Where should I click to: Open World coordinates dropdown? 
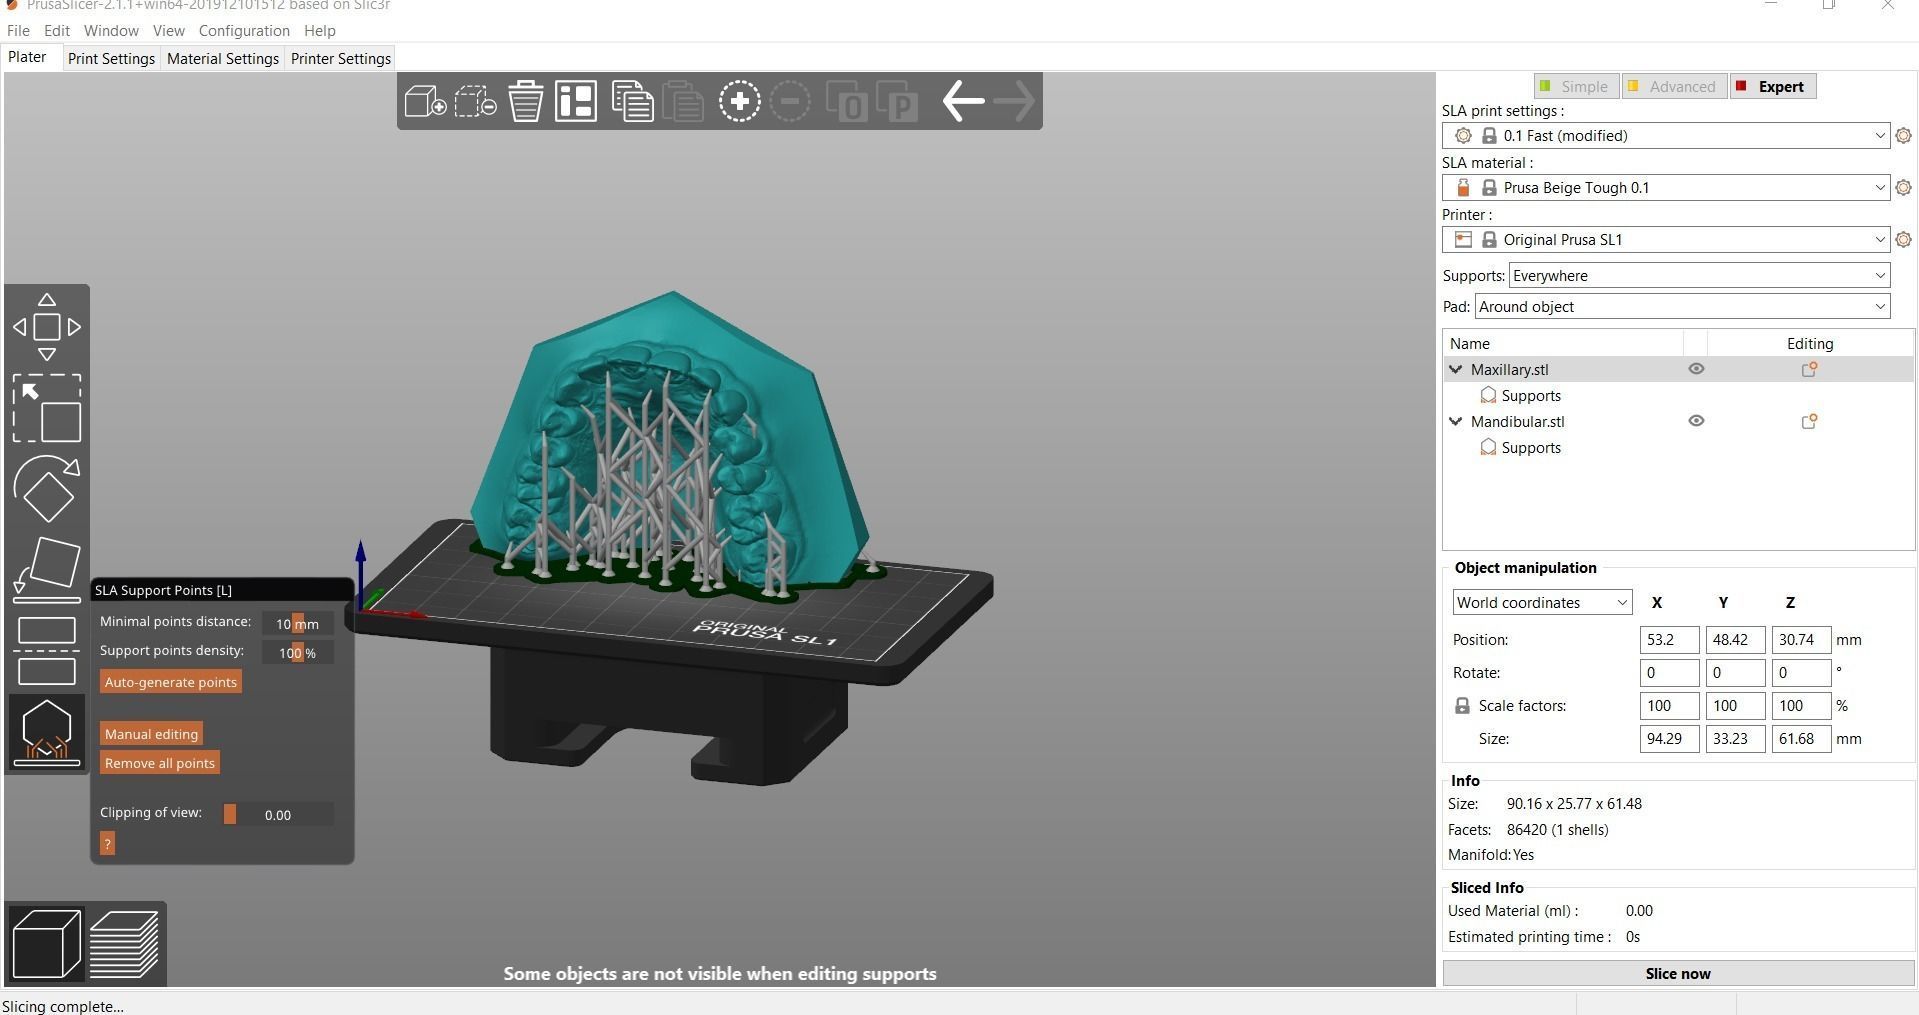pos(1542,602)
